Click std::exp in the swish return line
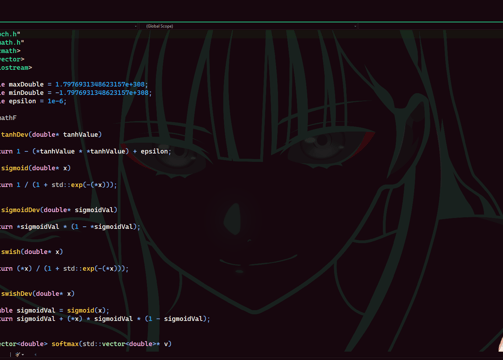 point(79,268)
